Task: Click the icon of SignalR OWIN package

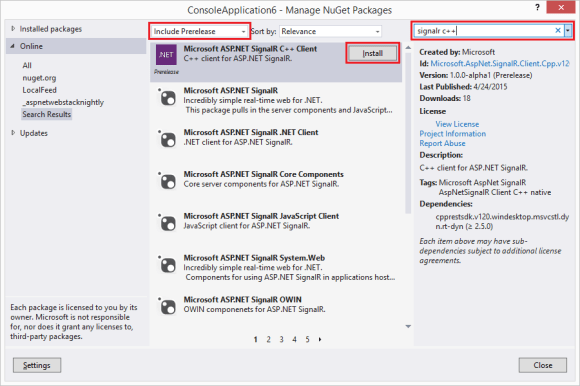Action: [x=168, y=307]
